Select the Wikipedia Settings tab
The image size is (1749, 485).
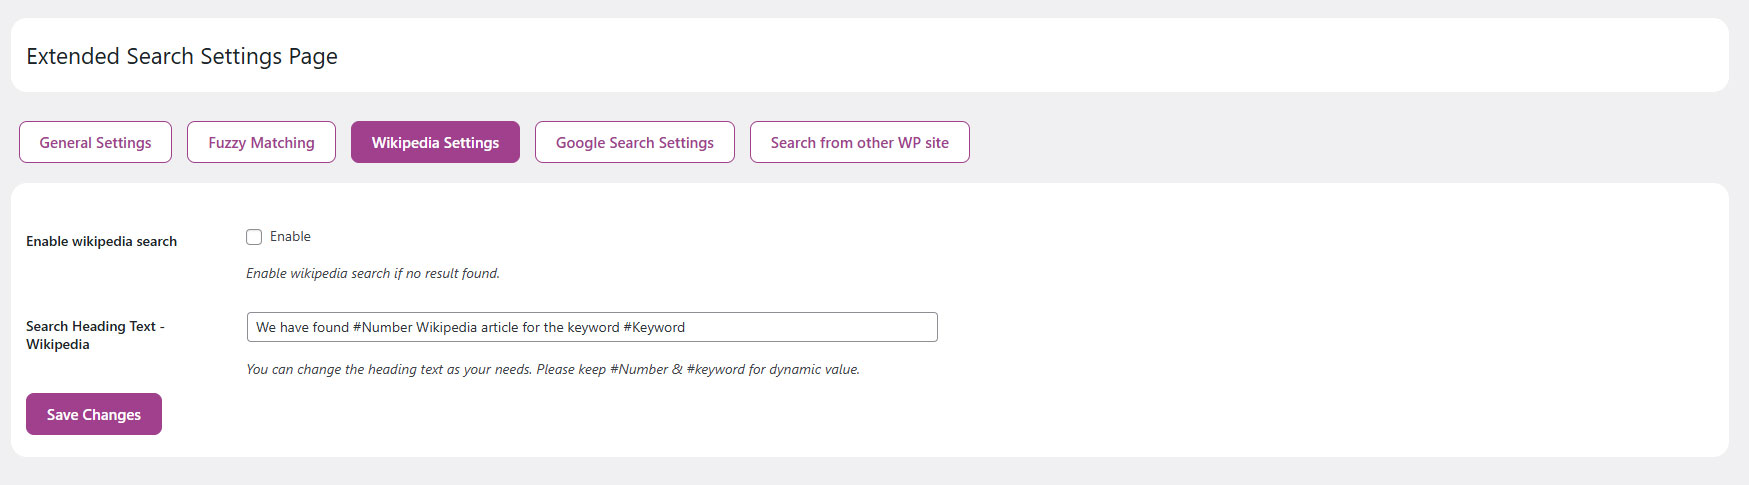(435, 142)
